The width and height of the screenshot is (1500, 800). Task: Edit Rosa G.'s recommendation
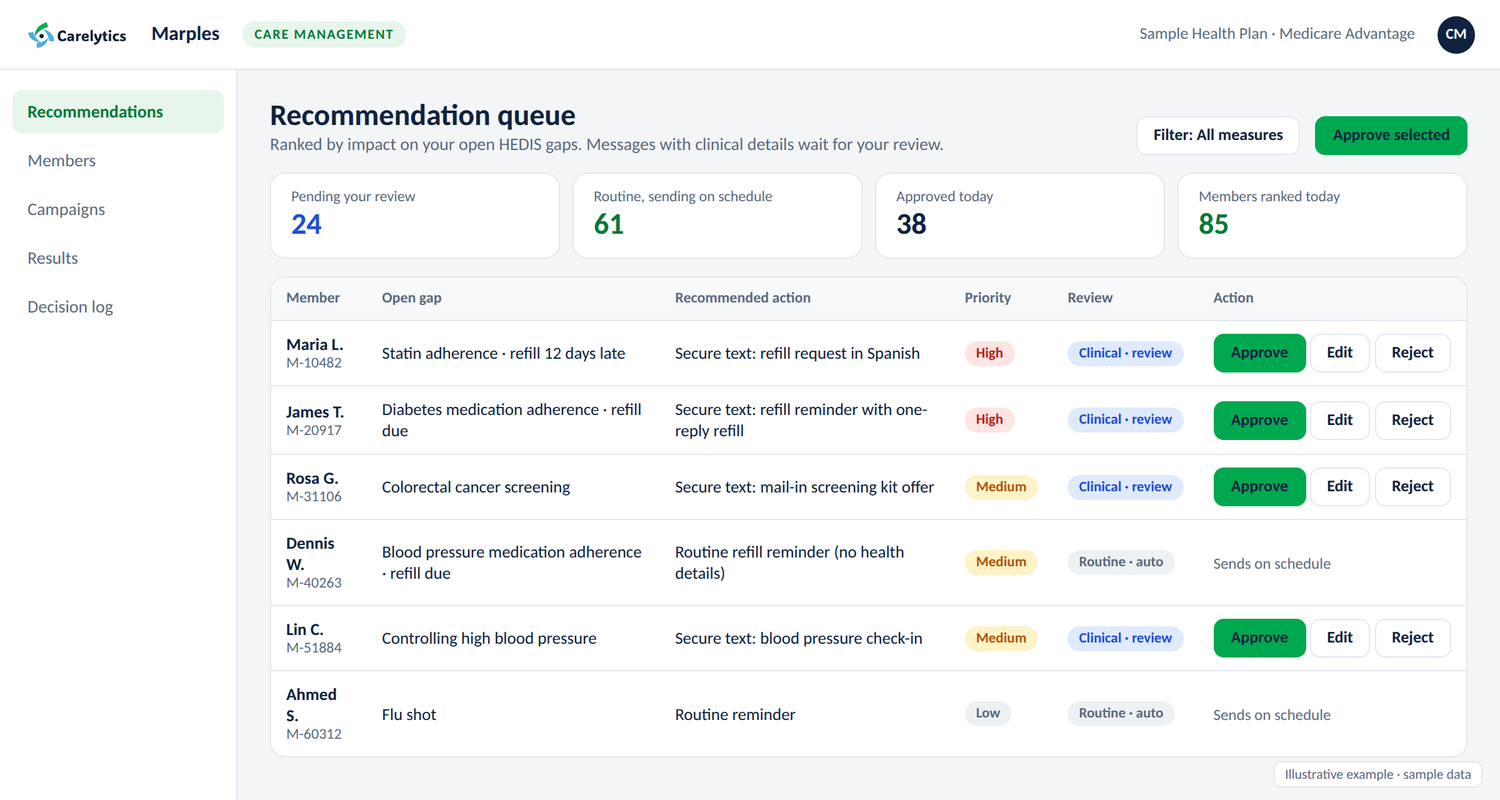pos(1339,487)
